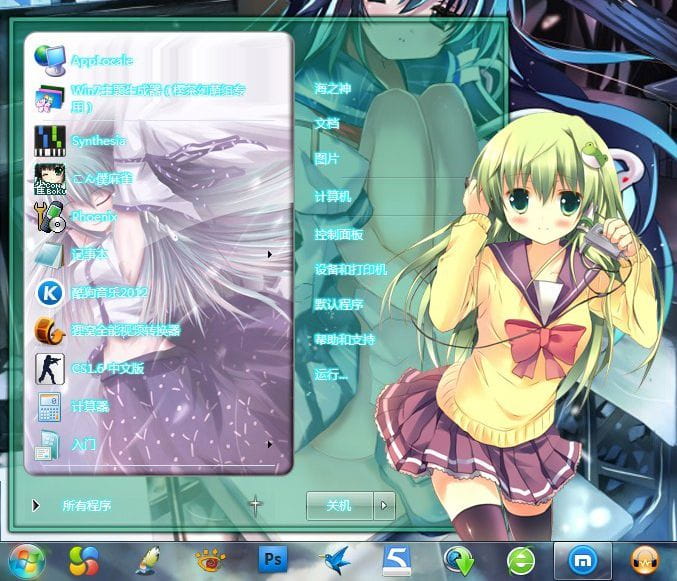
Task: Click the Windows Start orb
Action: coord(25,558)
